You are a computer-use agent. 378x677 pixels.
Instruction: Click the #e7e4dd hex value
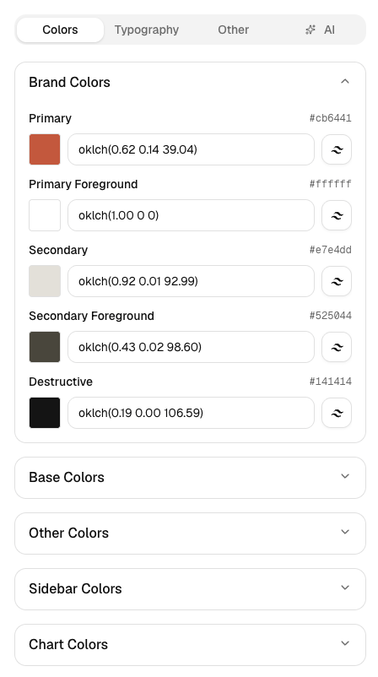coord(330,250)
